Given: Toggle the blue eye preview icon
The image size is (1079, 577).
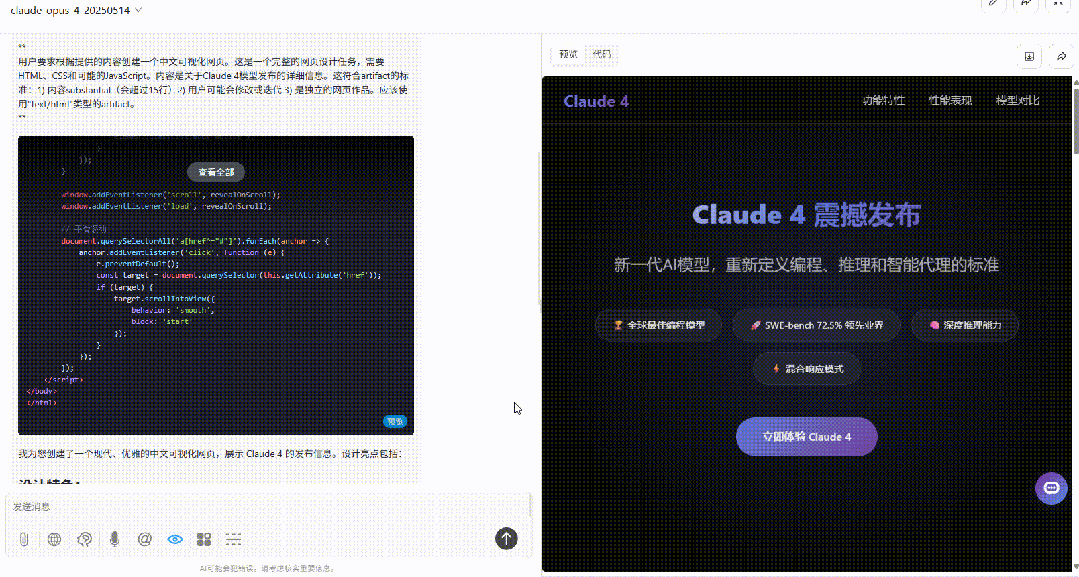Looking at the screenshot, I should pyautogui.click(x=175, y=539).
